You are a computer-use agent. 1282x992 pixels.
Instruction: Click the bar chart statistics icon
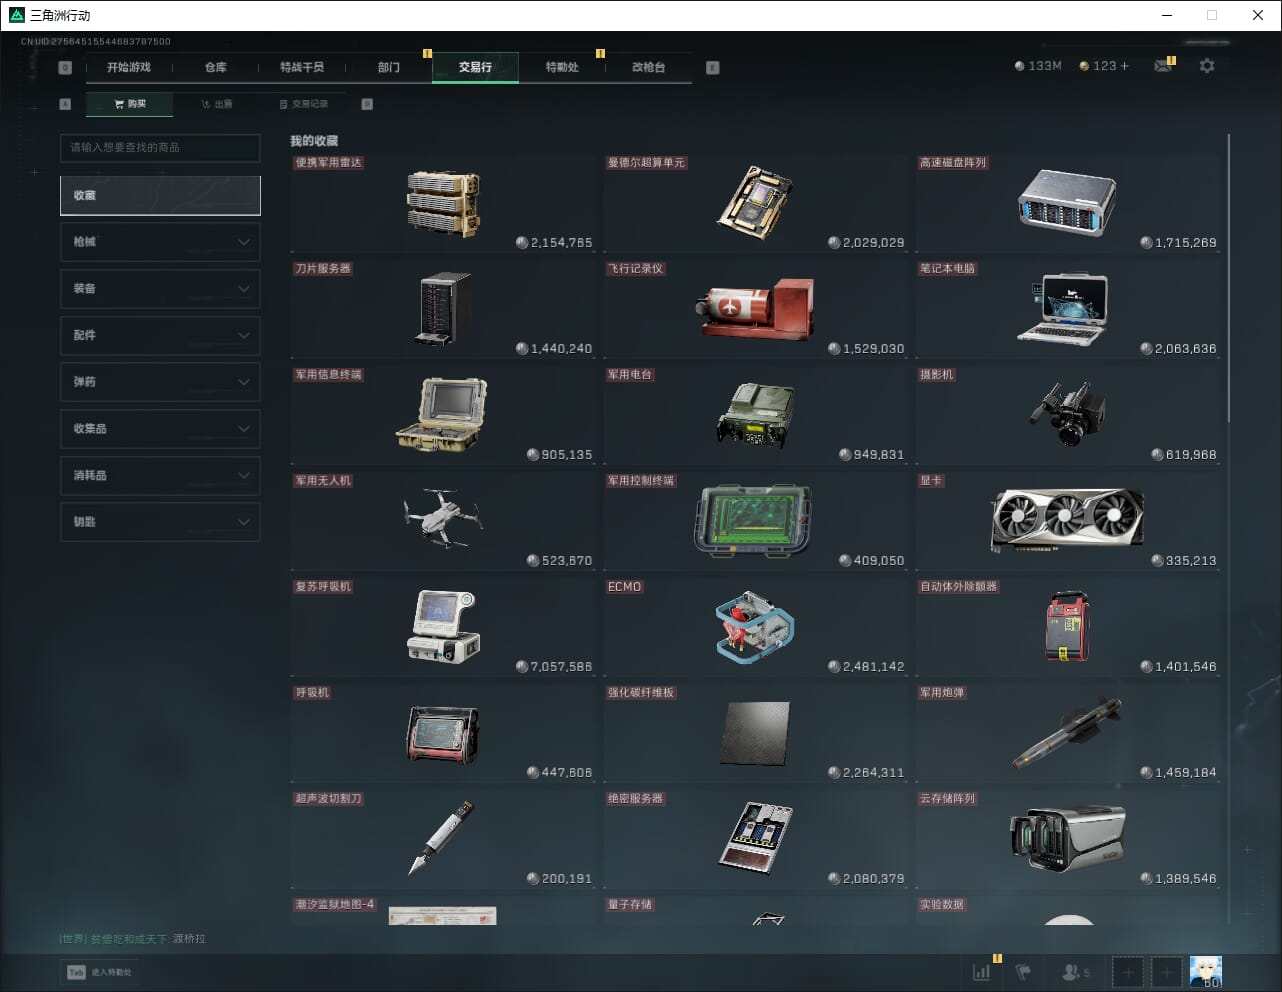[x=982, y=971]
